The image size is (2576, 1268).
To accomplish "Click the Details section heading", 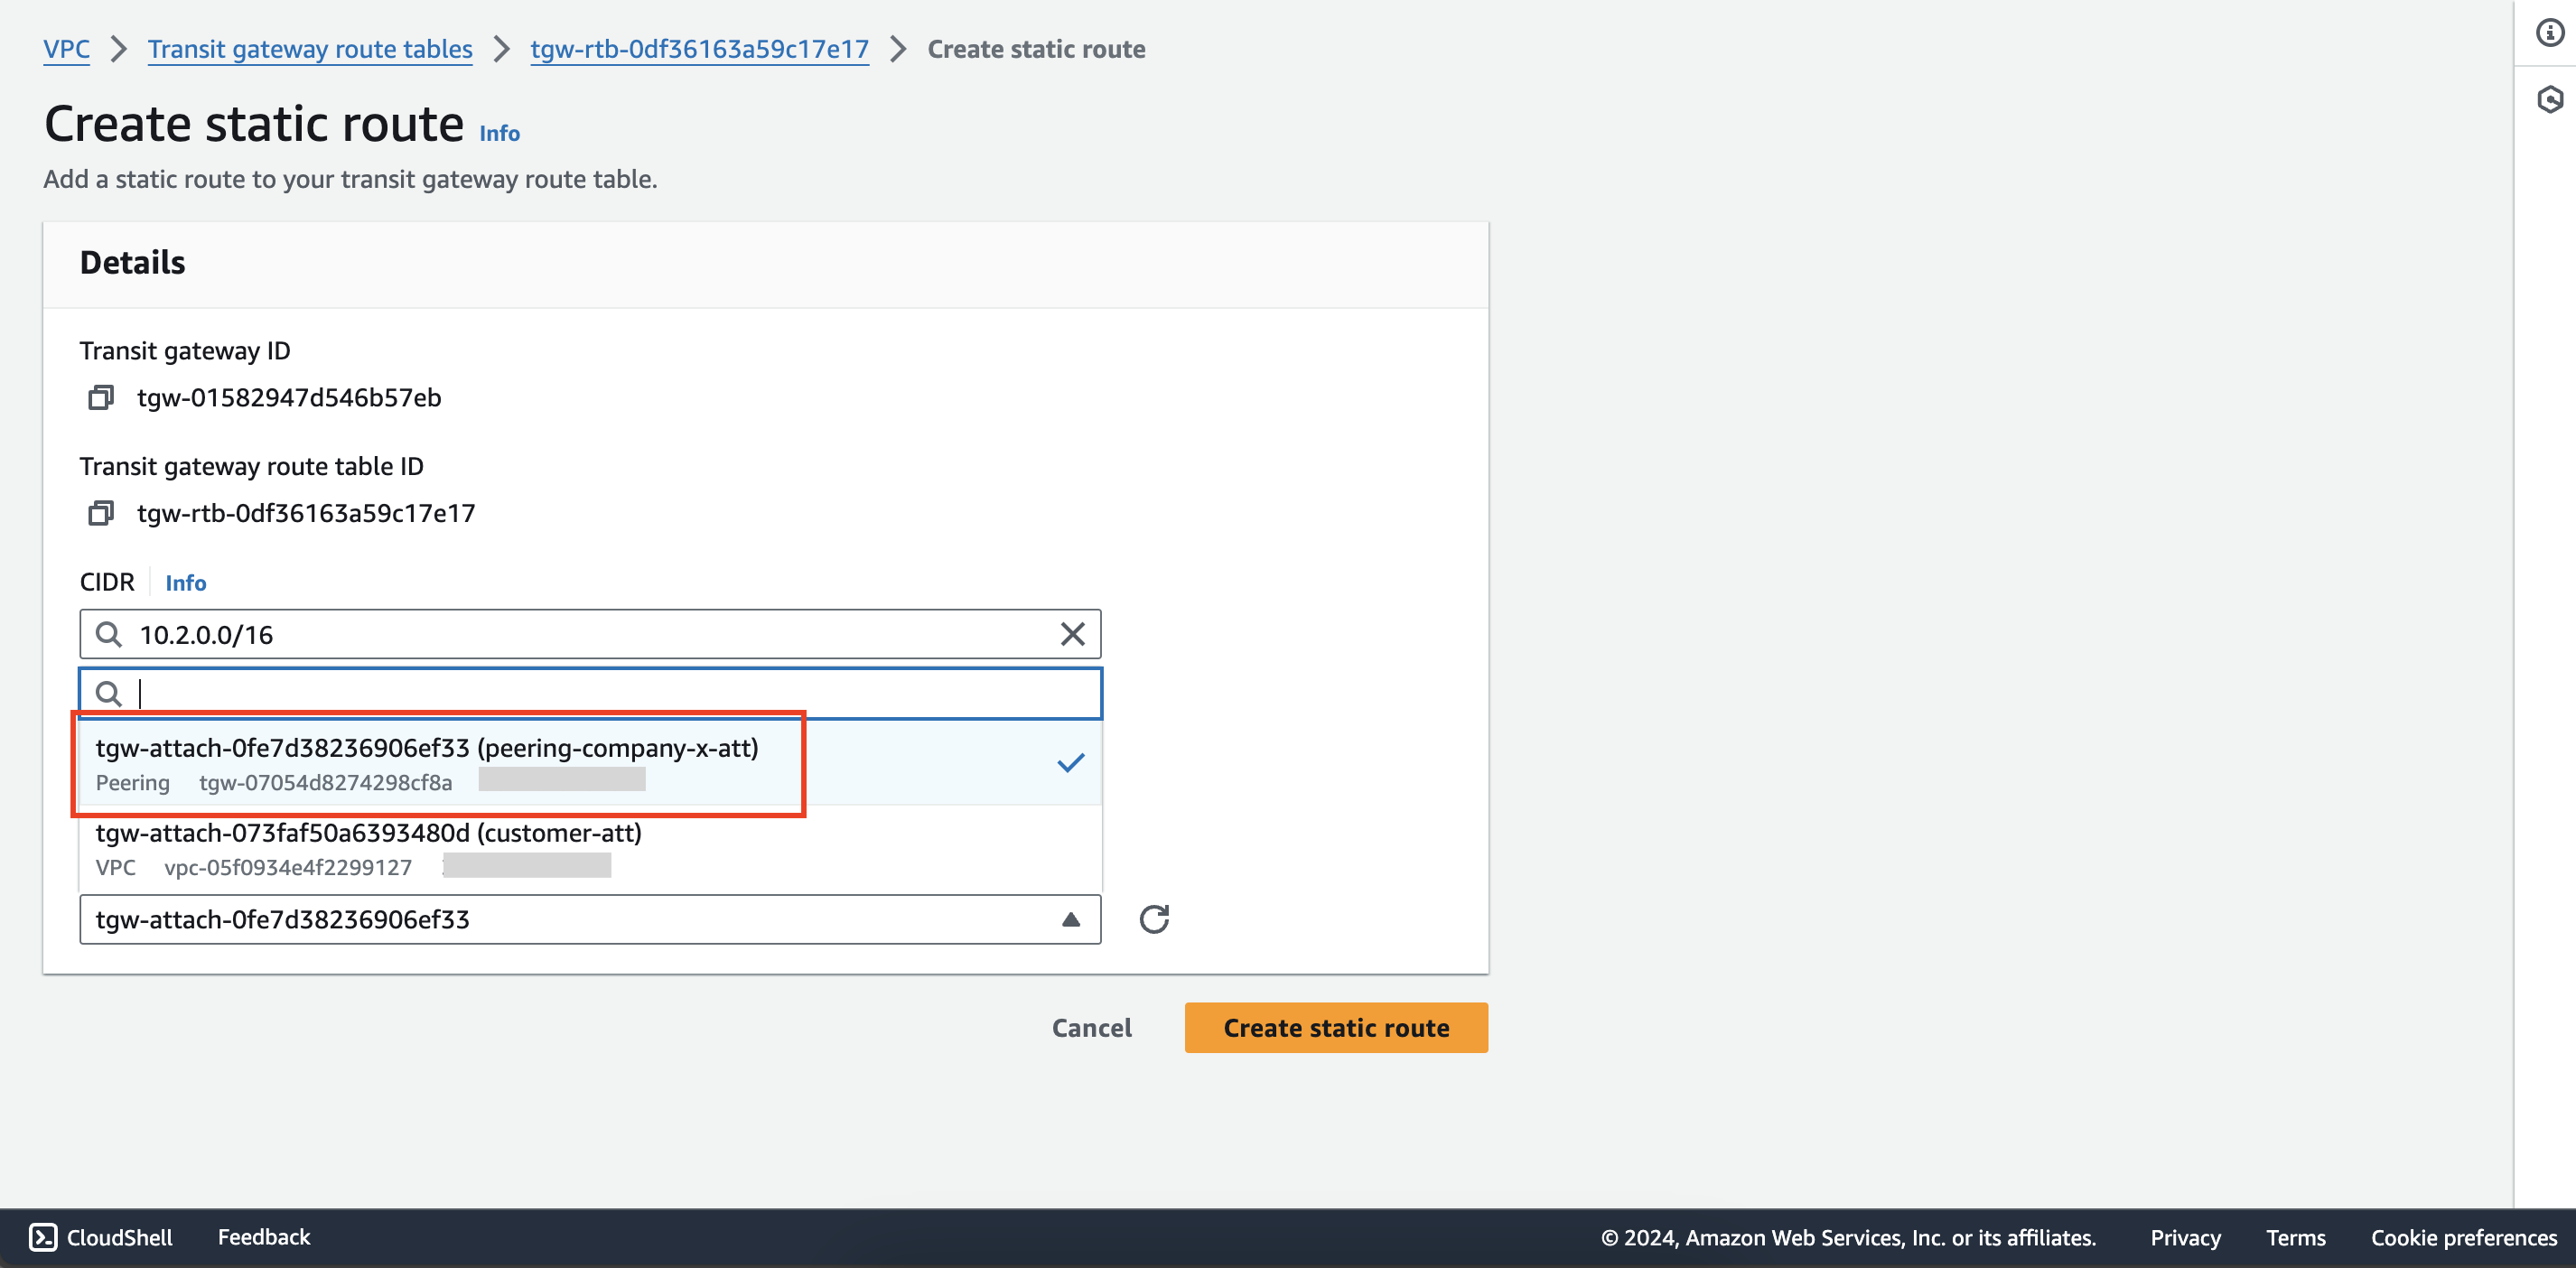I will click(x=133, y=263).
